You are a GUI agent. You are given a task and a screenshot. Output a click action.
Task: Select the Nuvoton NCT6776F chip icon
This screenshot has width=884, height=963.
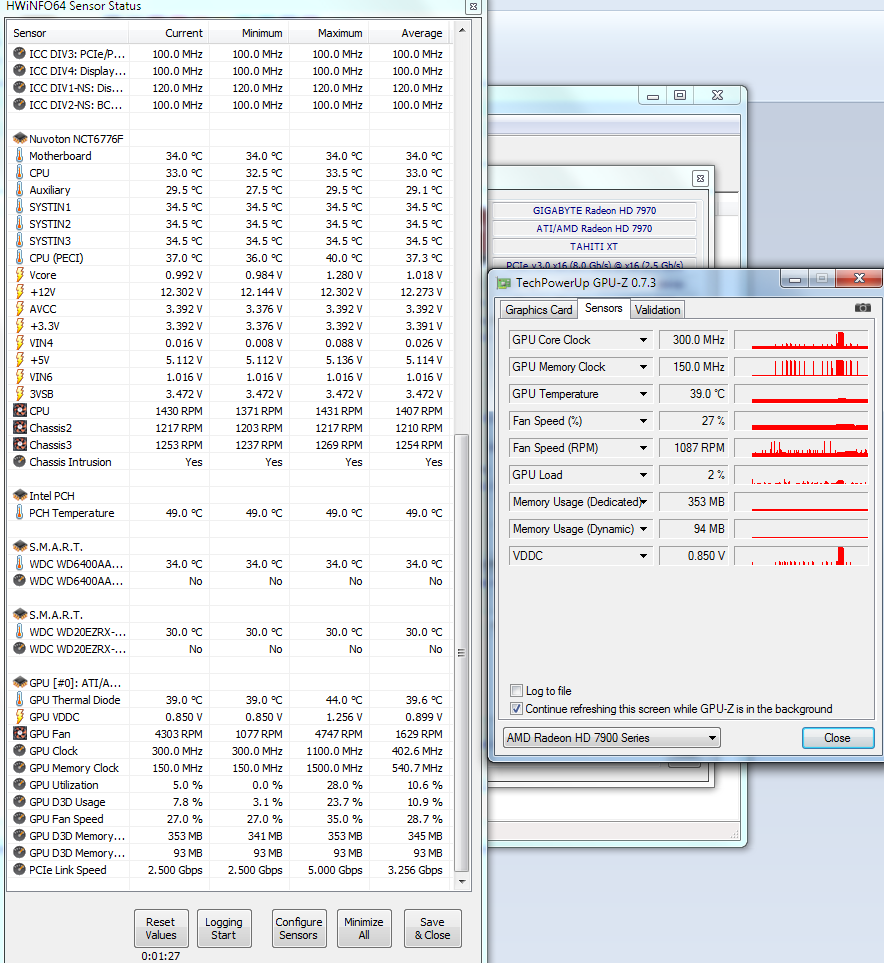click(20, 139)
